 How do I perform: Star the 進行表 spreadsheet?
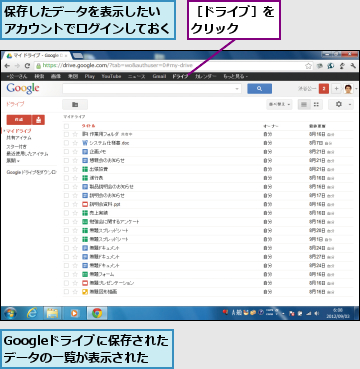pyautogui.click(x=75, y=178)
